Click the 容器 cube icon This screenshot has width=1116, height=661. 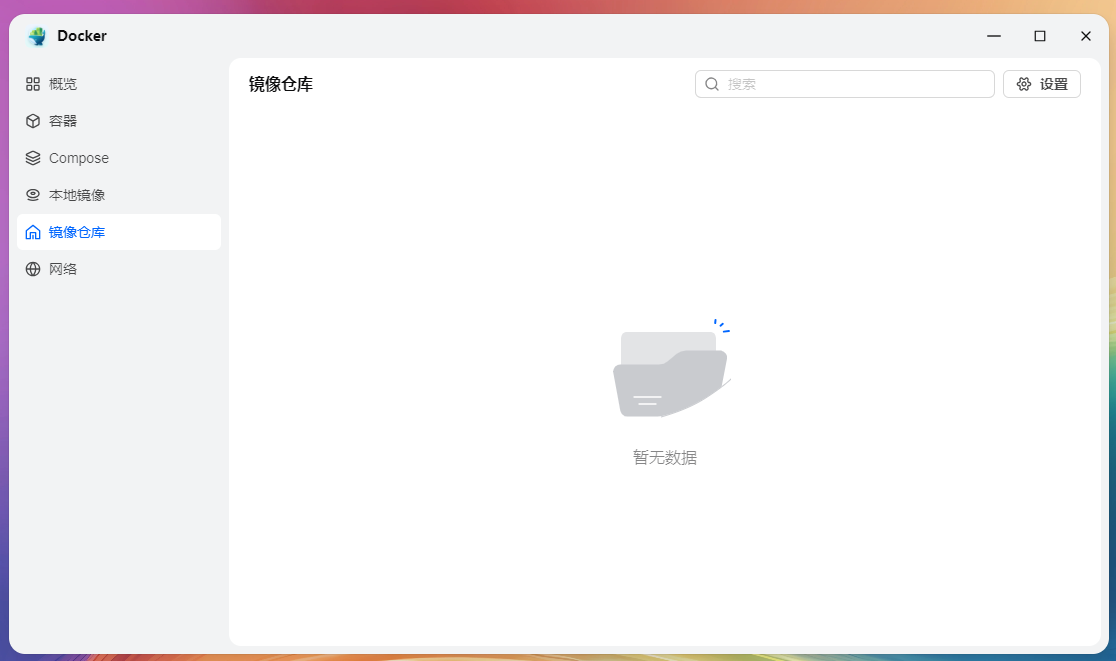point(33,121)
